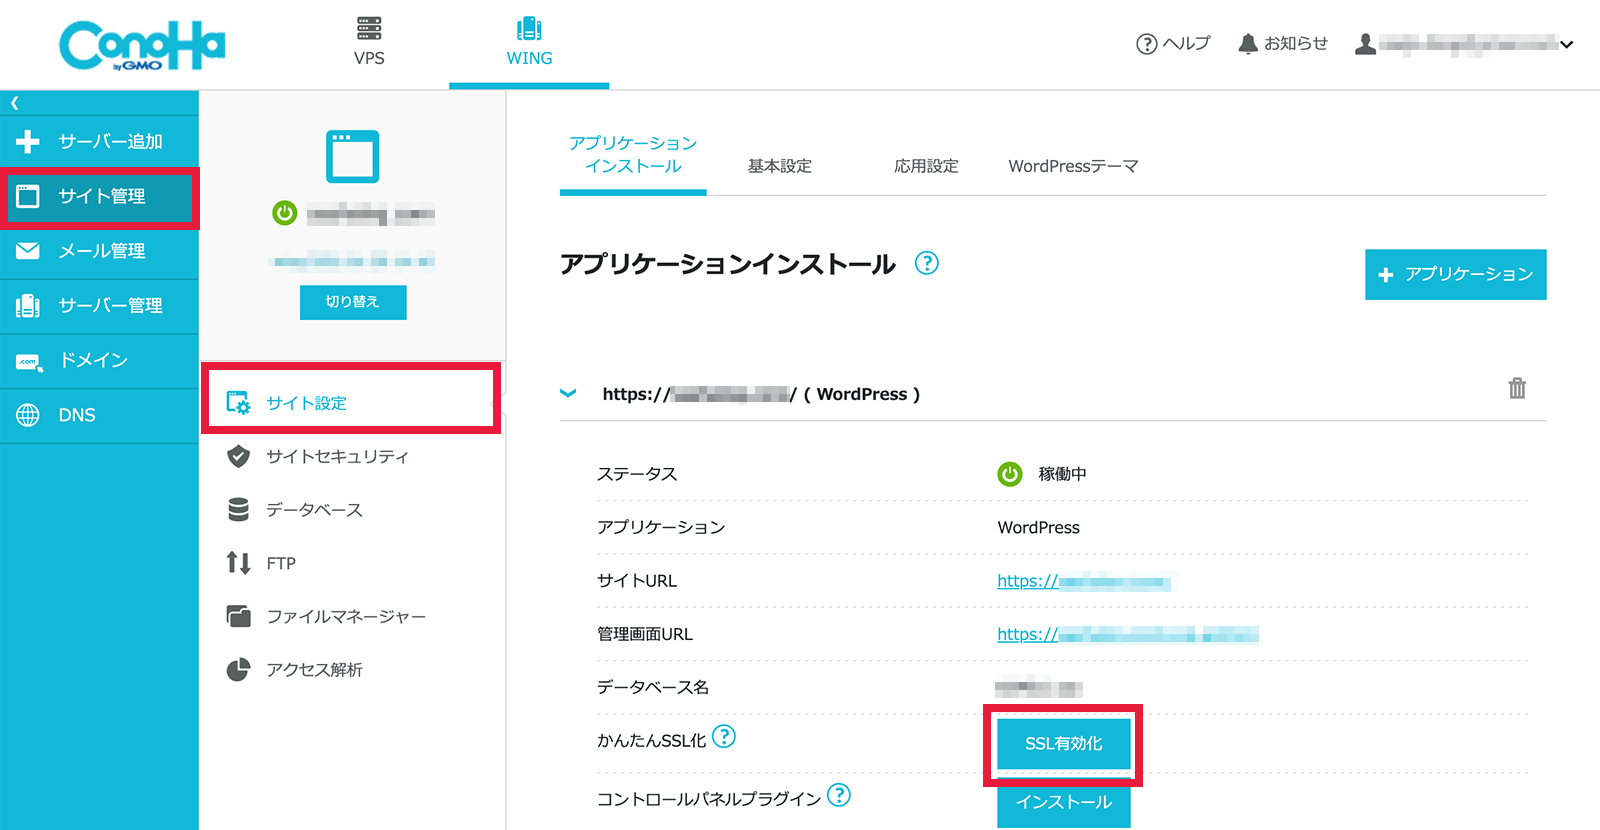Collapse the WordPress site entry chevron

568,393
